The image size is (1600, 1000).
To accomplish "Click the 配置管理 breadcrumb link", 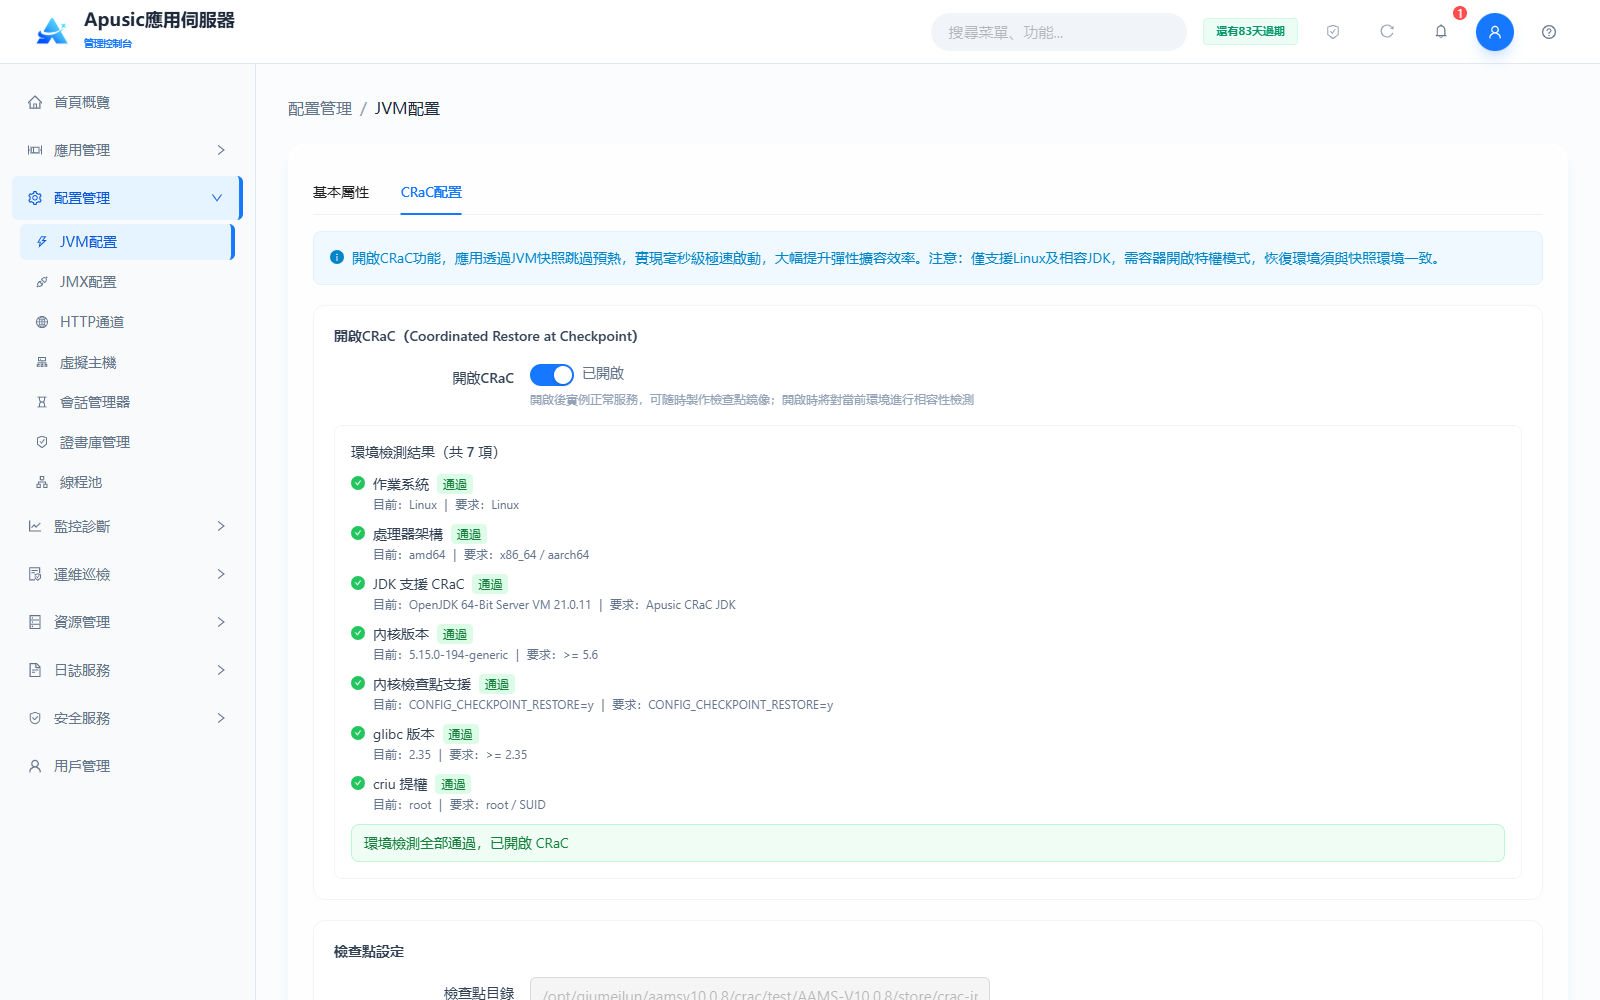I will (x=320, y=108).
